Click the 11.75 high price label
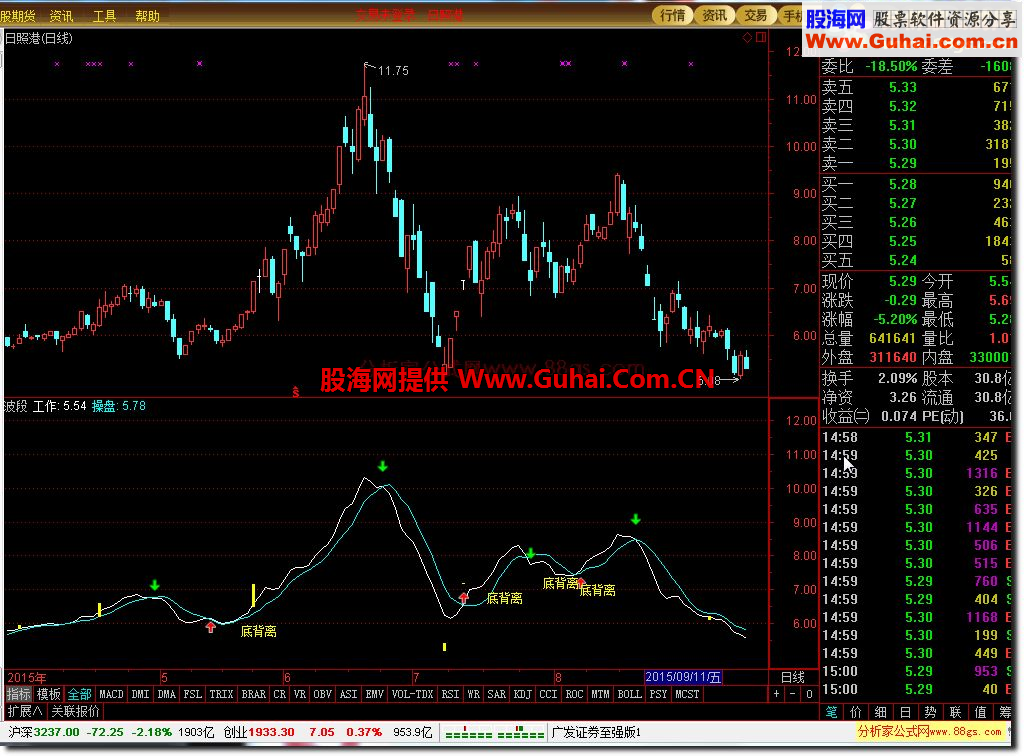Screen dimensions: 1024x756 tap(393, 71)
